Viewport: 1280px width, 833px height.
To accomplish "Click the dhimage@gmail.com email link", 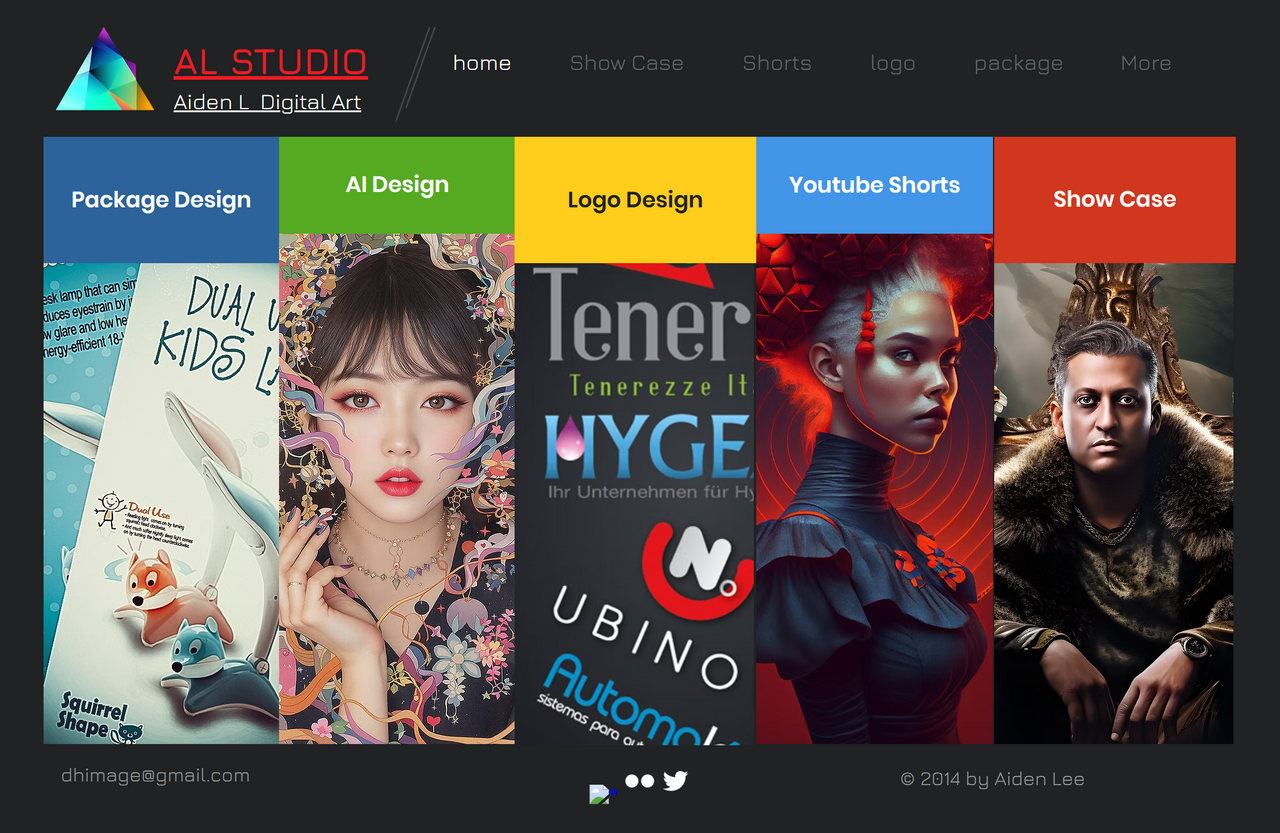I will point(155,775).
